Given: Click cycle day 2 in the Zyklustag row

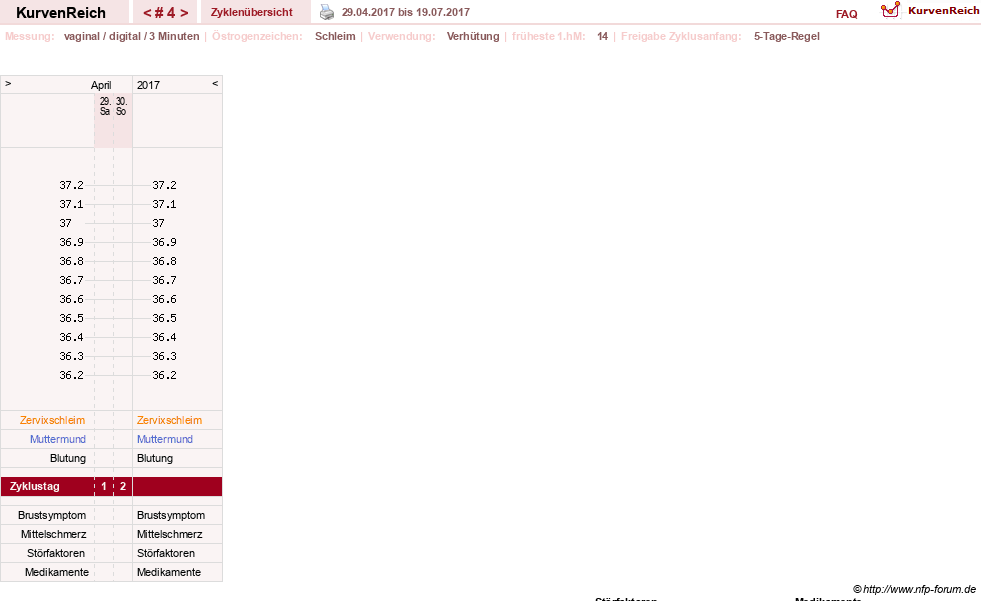Looking at the screenshot, I should click(123, 486).
